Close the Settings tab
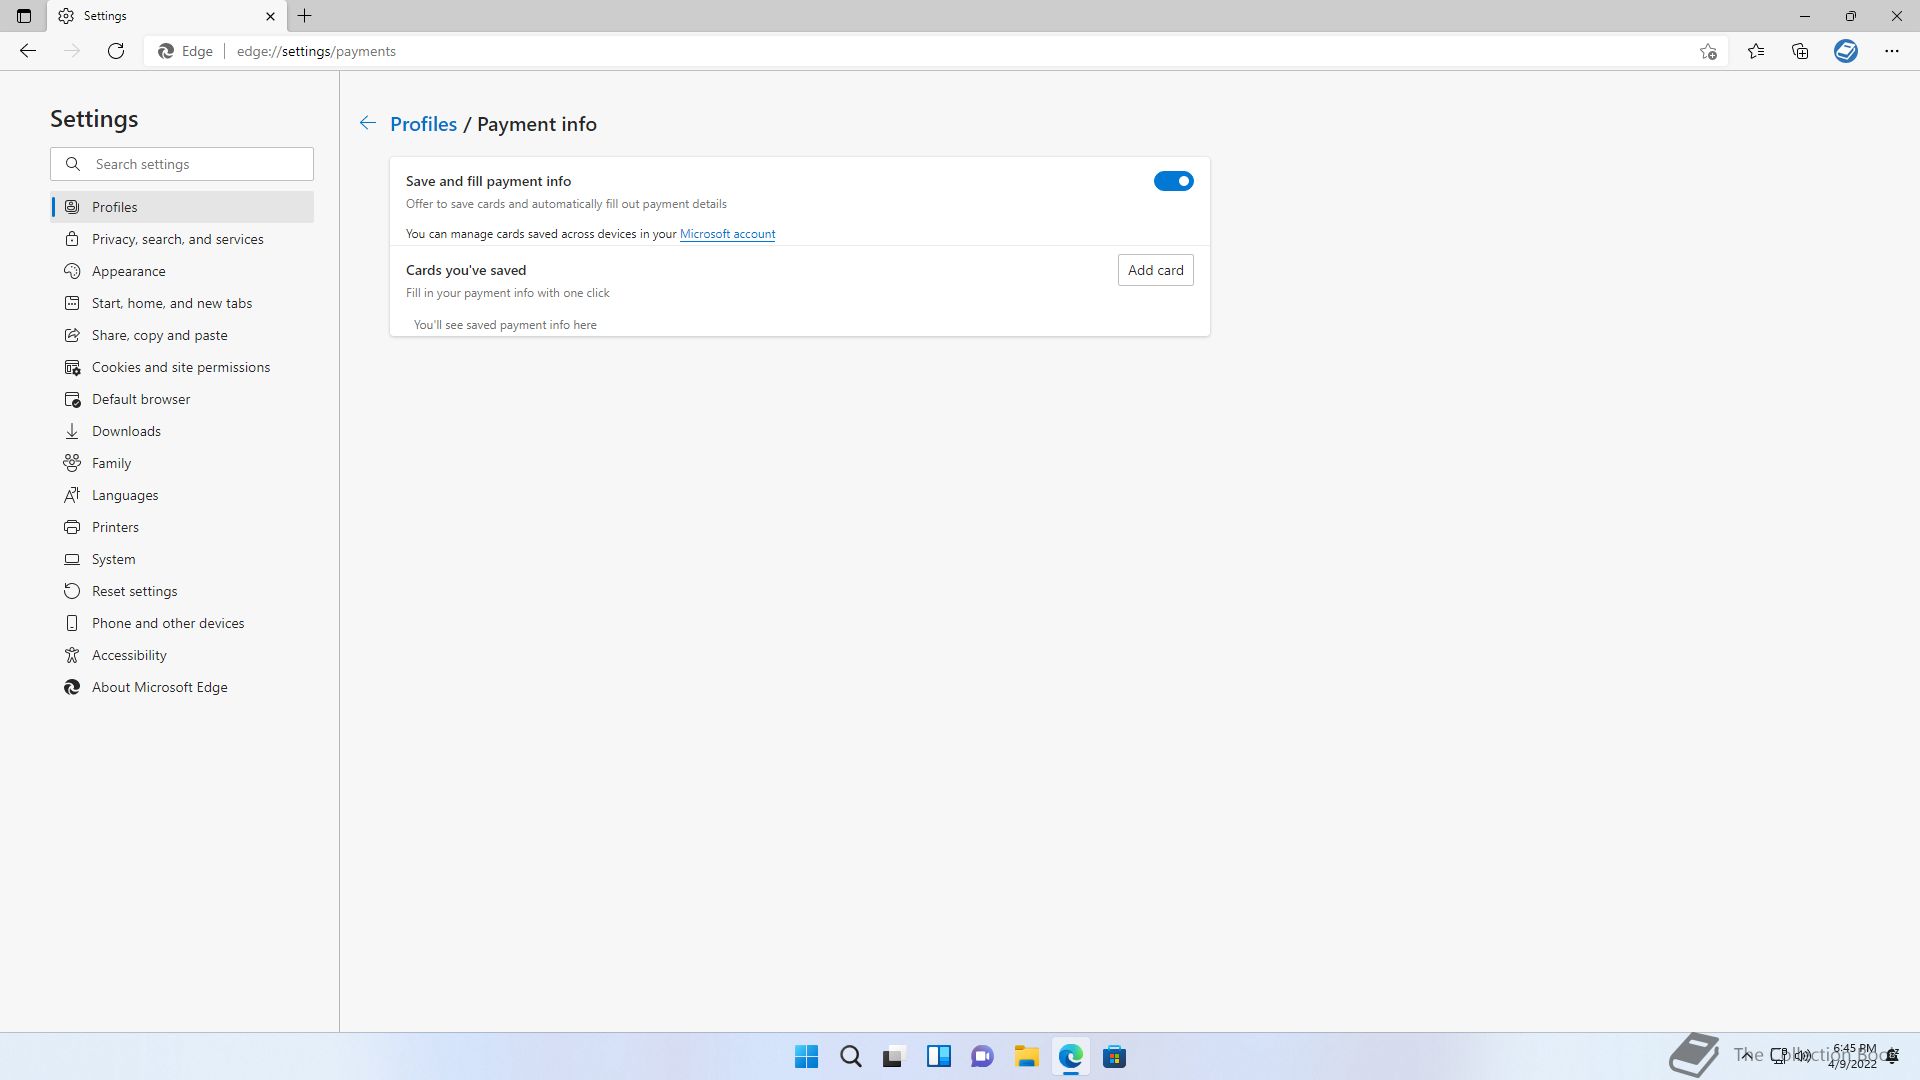Viewport: 1920px width, 1080px height. tap(270, 16)
